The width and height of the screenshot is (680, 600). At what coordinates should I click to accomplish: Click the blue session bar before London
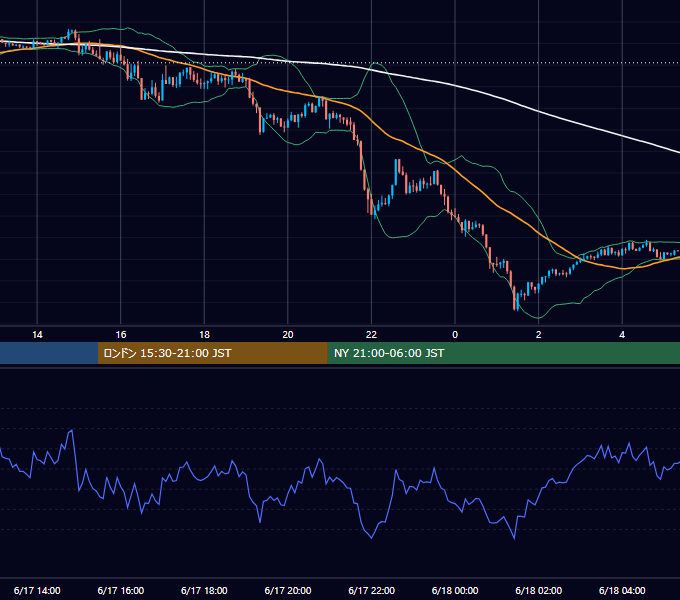click(49, 353)
